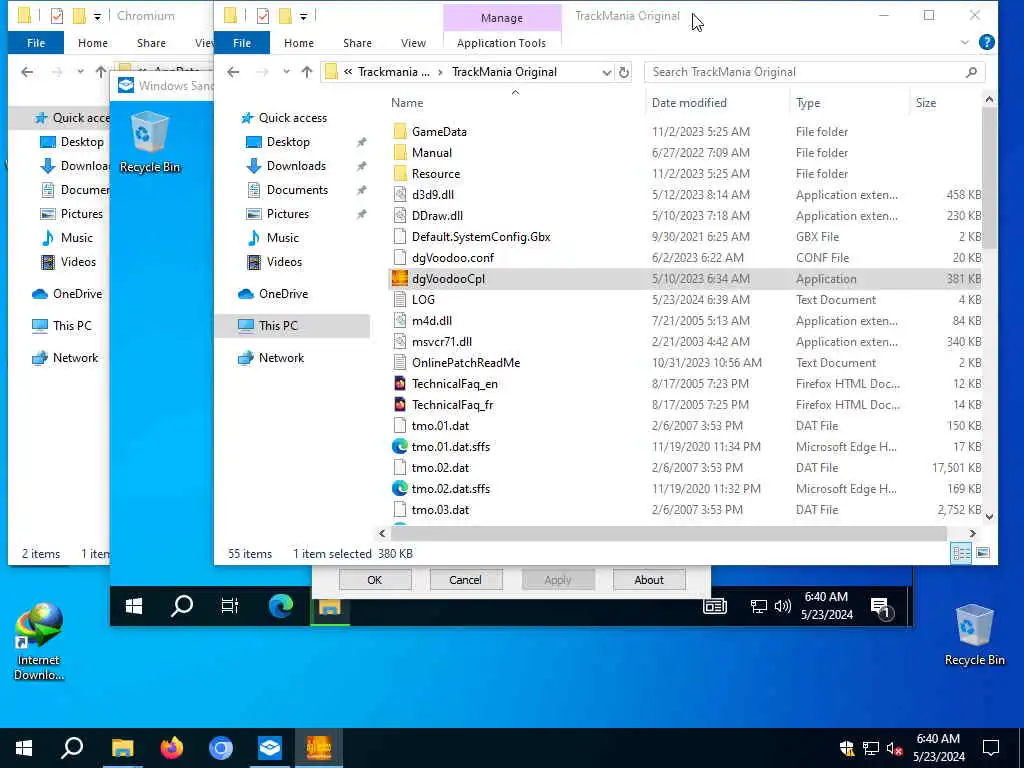The height and width of the screenshot is (768, 1024).
Task: Open Chromium window toolbar customize dropdown
Action: pyautogui.click(x=97, y=16)
